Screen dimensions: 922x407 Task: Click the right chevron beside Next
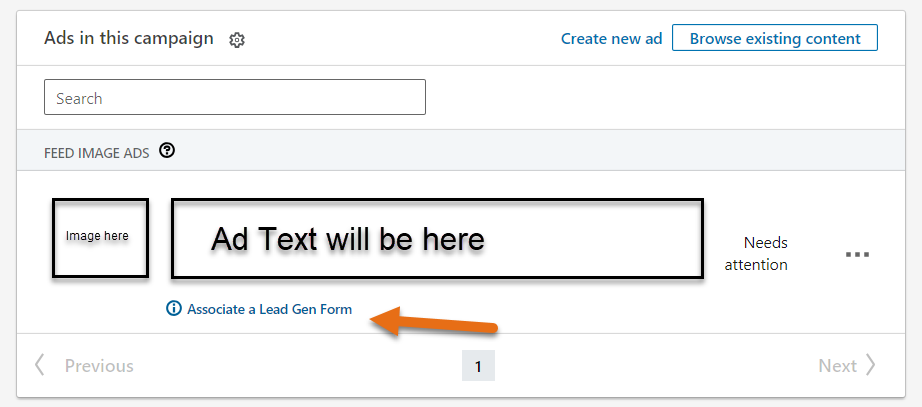[871, 365]
